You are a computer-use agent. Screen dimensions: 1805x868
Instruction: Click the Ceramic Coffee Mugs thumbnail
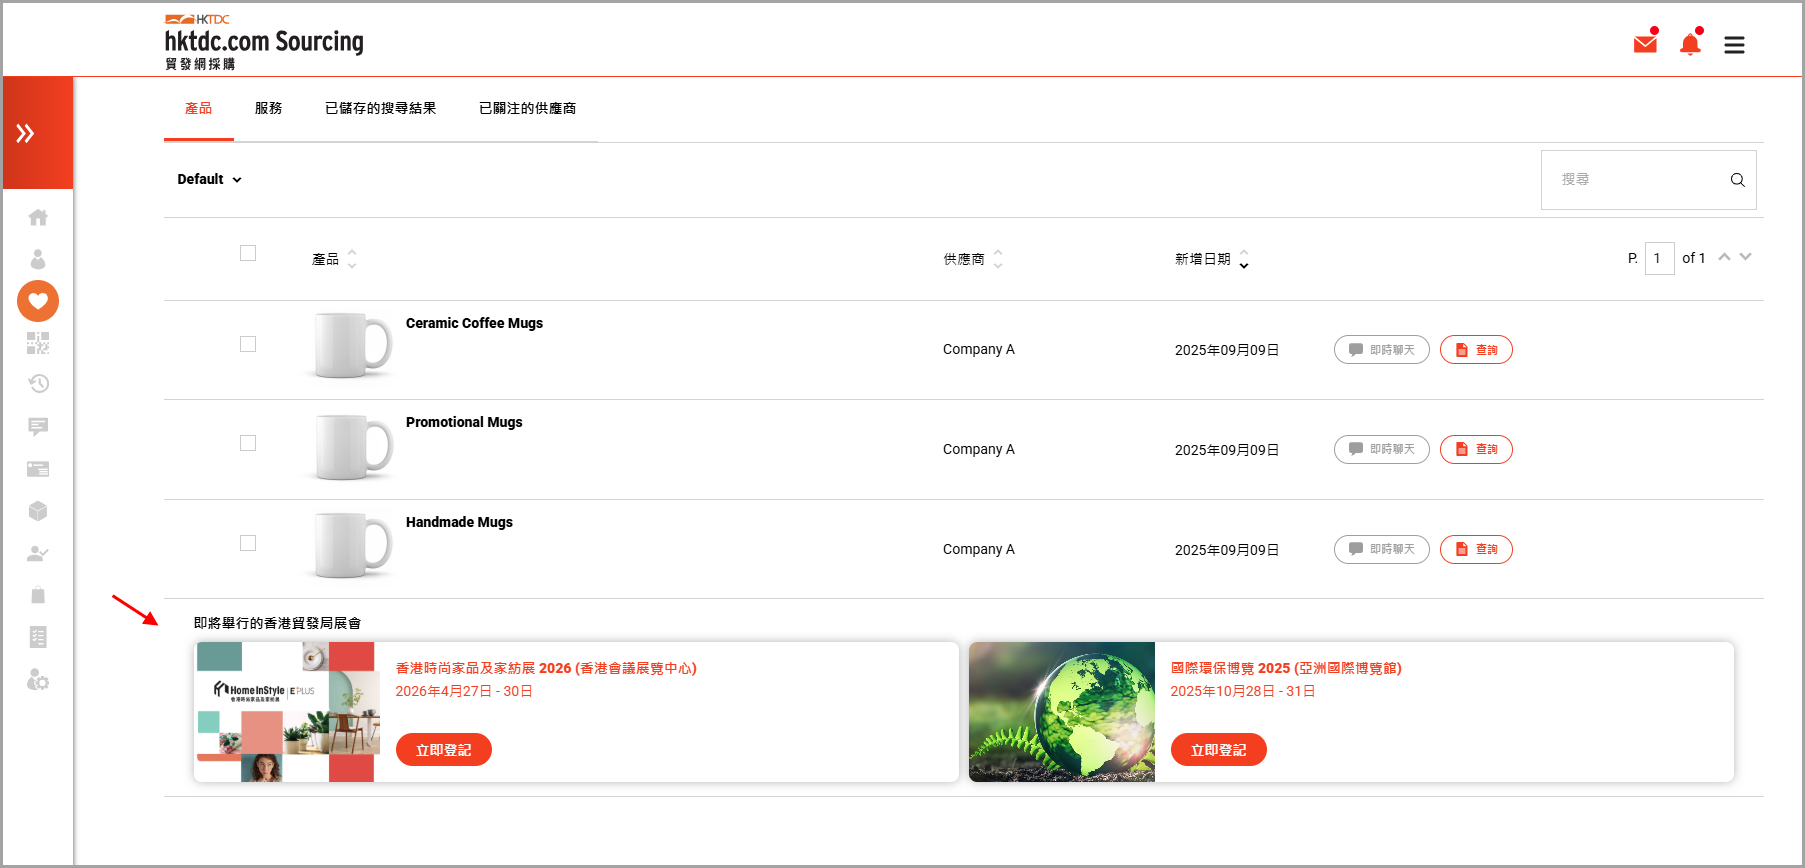pyautogui.click(x=352, y=346)
